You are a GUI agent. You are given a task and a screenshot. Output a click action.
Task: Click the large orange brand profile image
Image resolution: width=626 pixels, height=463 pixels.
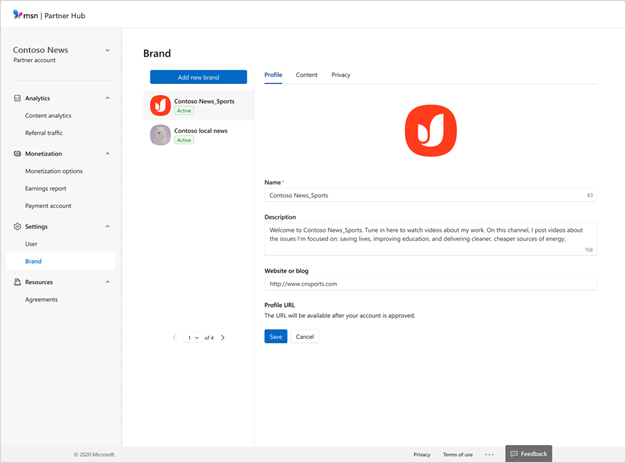430,131
